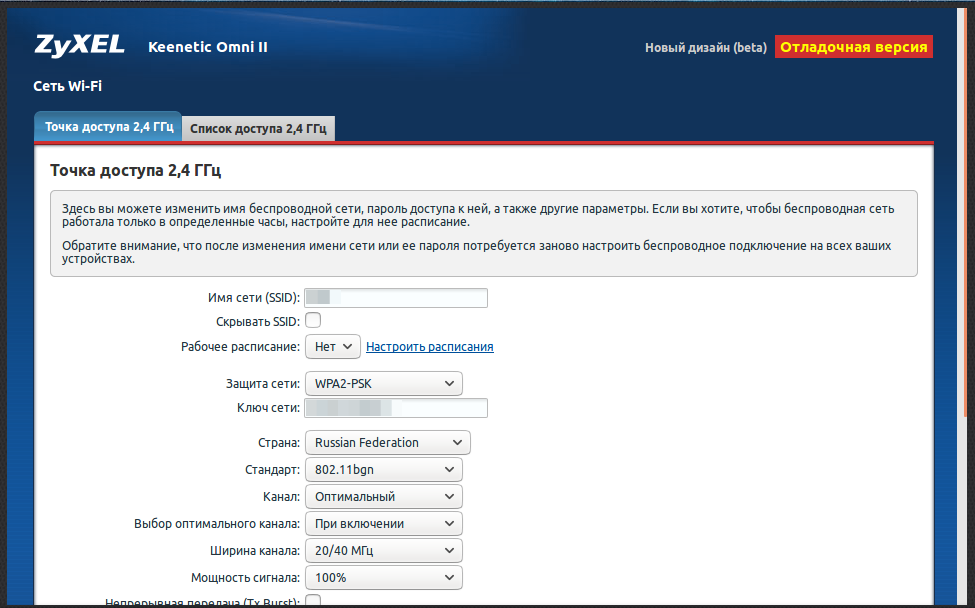Click the Точка доступа 2,4 ГГц section heading

[136, 170]
